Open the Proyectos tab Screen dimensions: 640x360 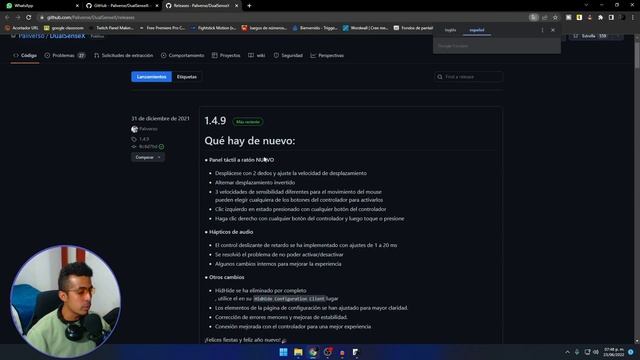(226, 56)
